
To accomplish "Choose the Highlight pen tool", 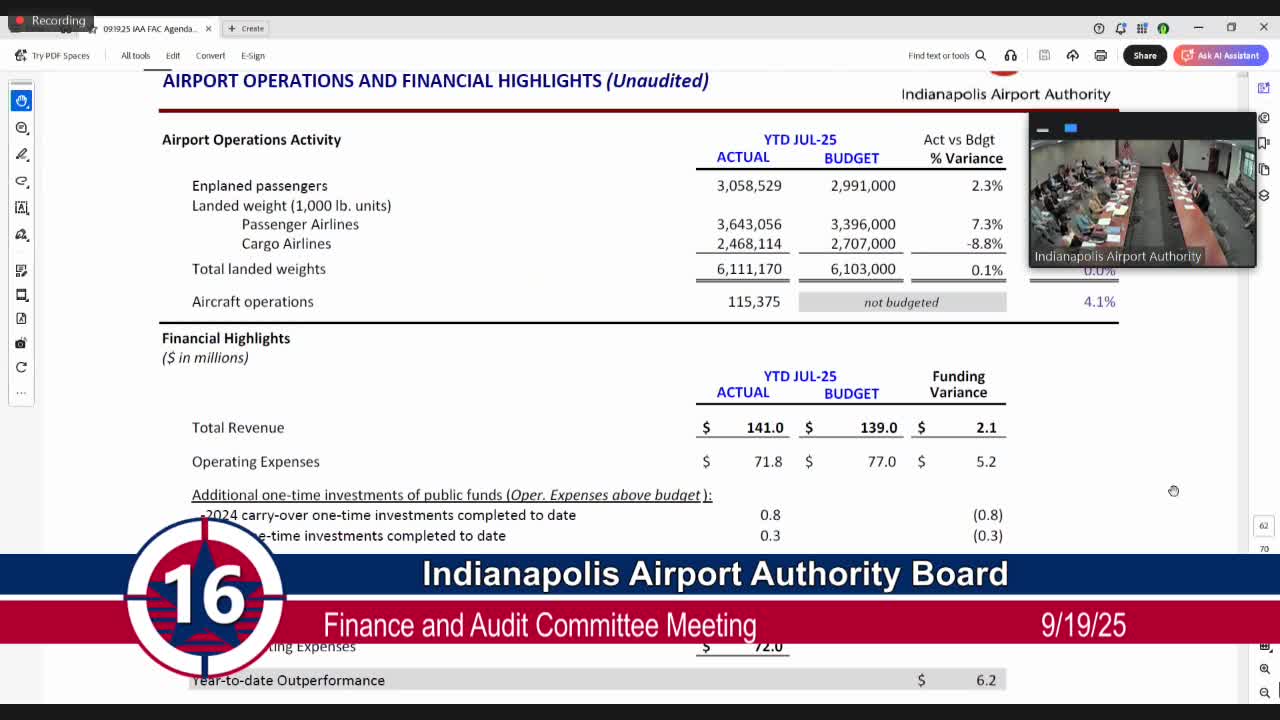I will click(21, 155).
